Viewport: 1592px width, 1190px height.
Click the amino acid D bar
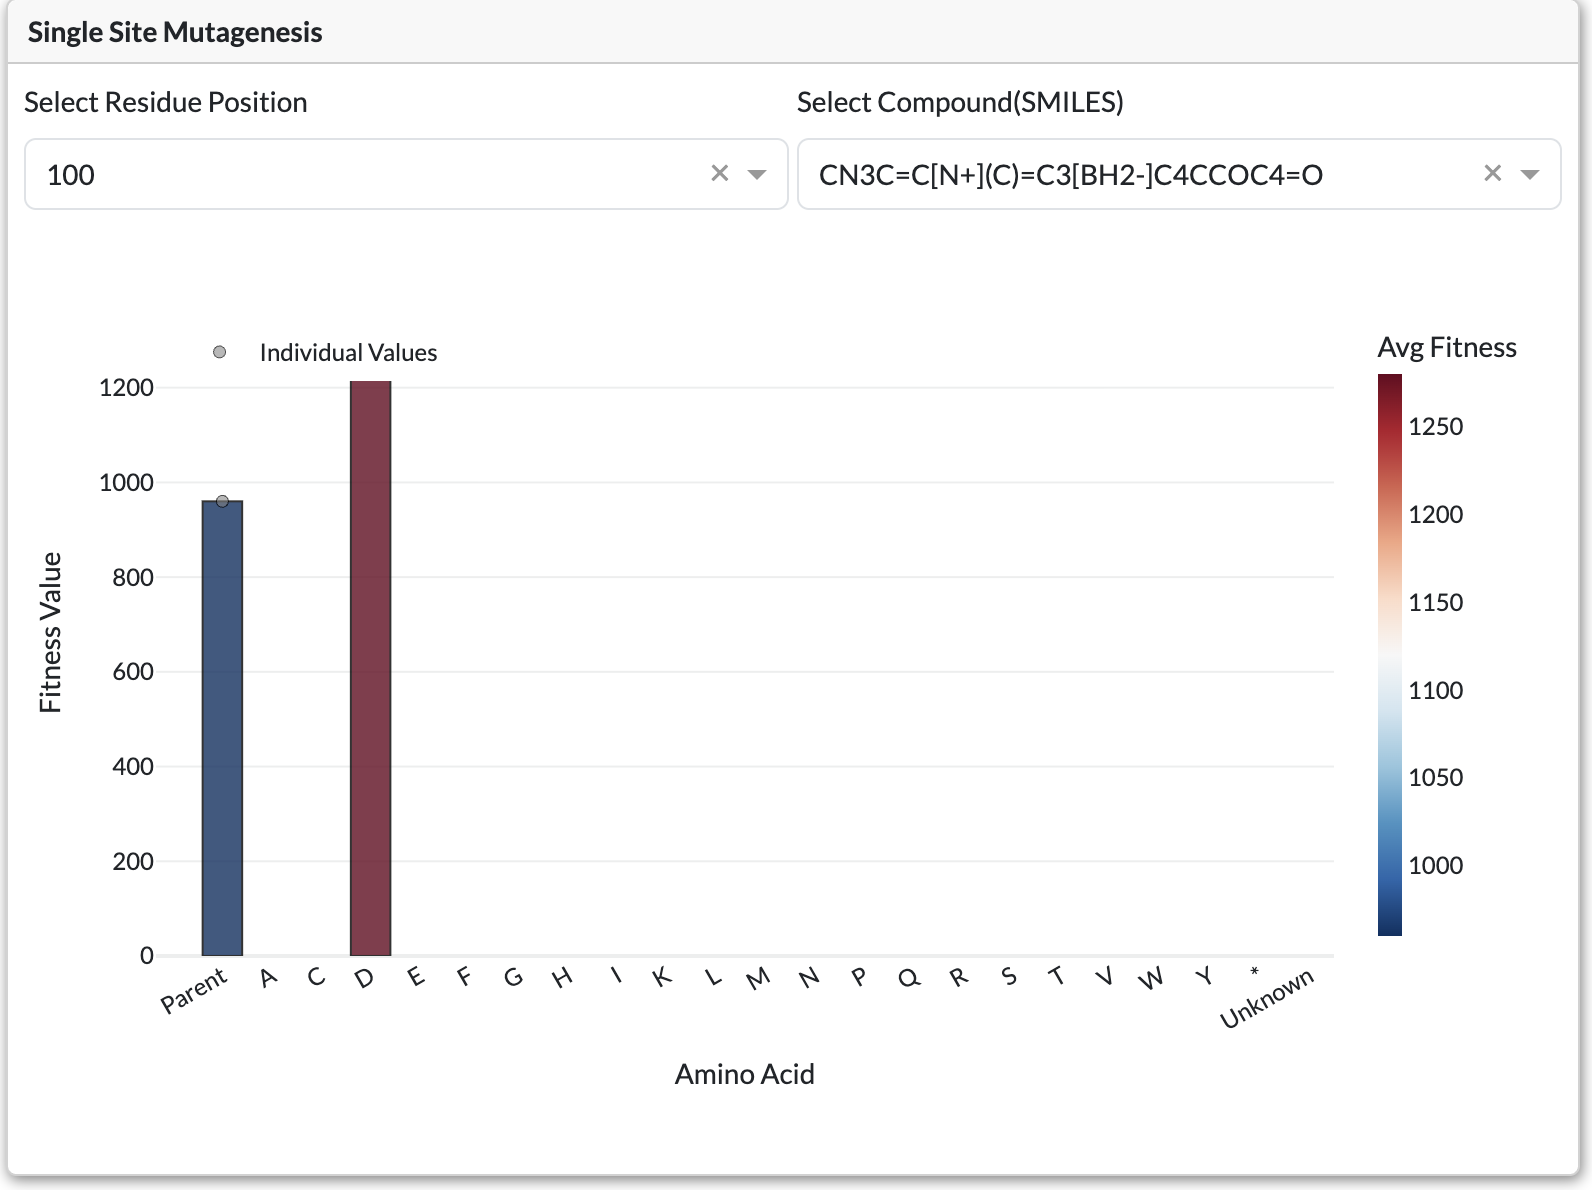click(370, 670)
